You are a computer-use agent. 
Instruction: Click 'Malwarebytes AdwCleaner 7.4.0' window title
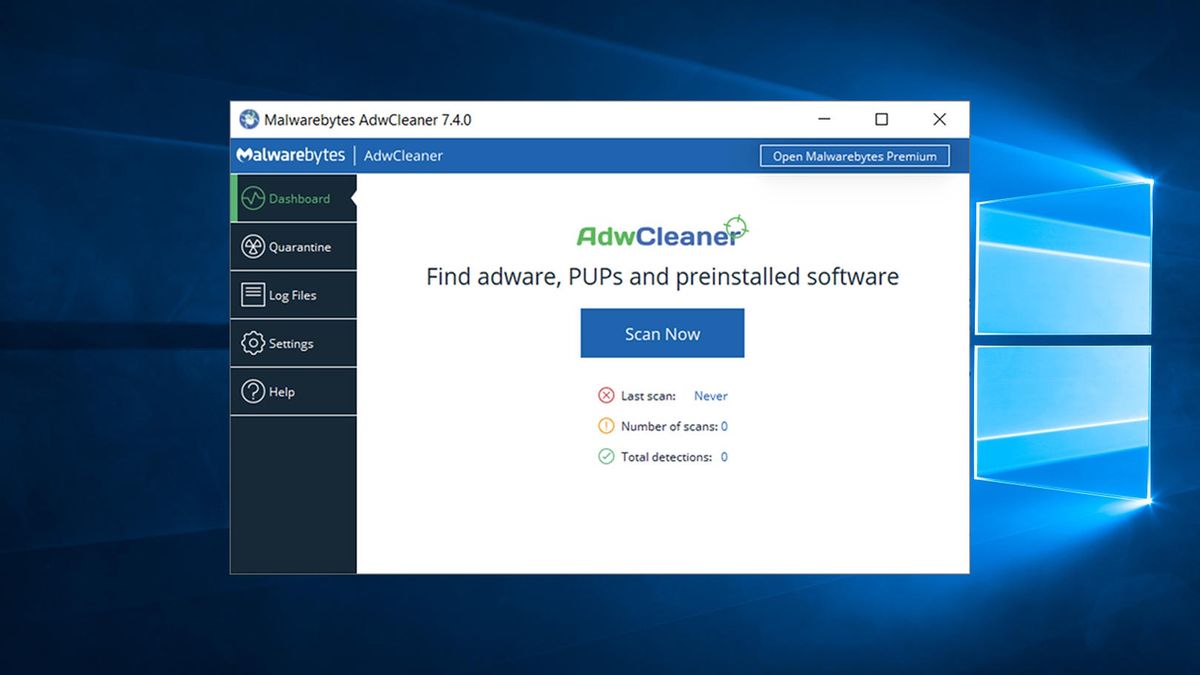pyautogui.click(x=368, y=120)
